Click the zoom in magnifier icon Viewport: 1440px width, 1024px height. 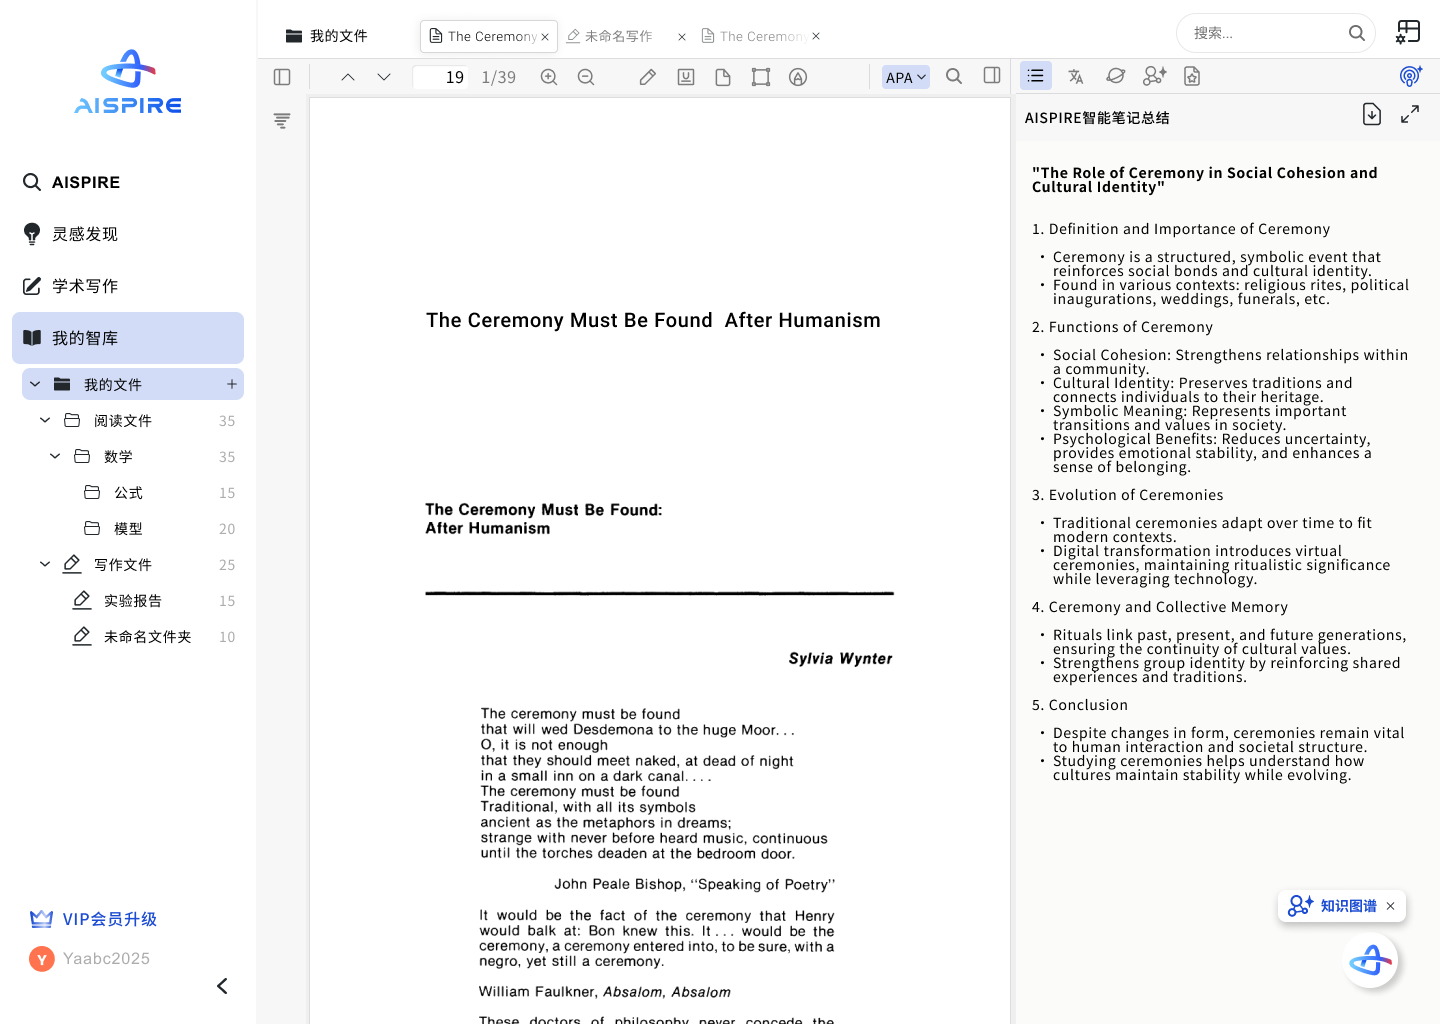[549, 77]
